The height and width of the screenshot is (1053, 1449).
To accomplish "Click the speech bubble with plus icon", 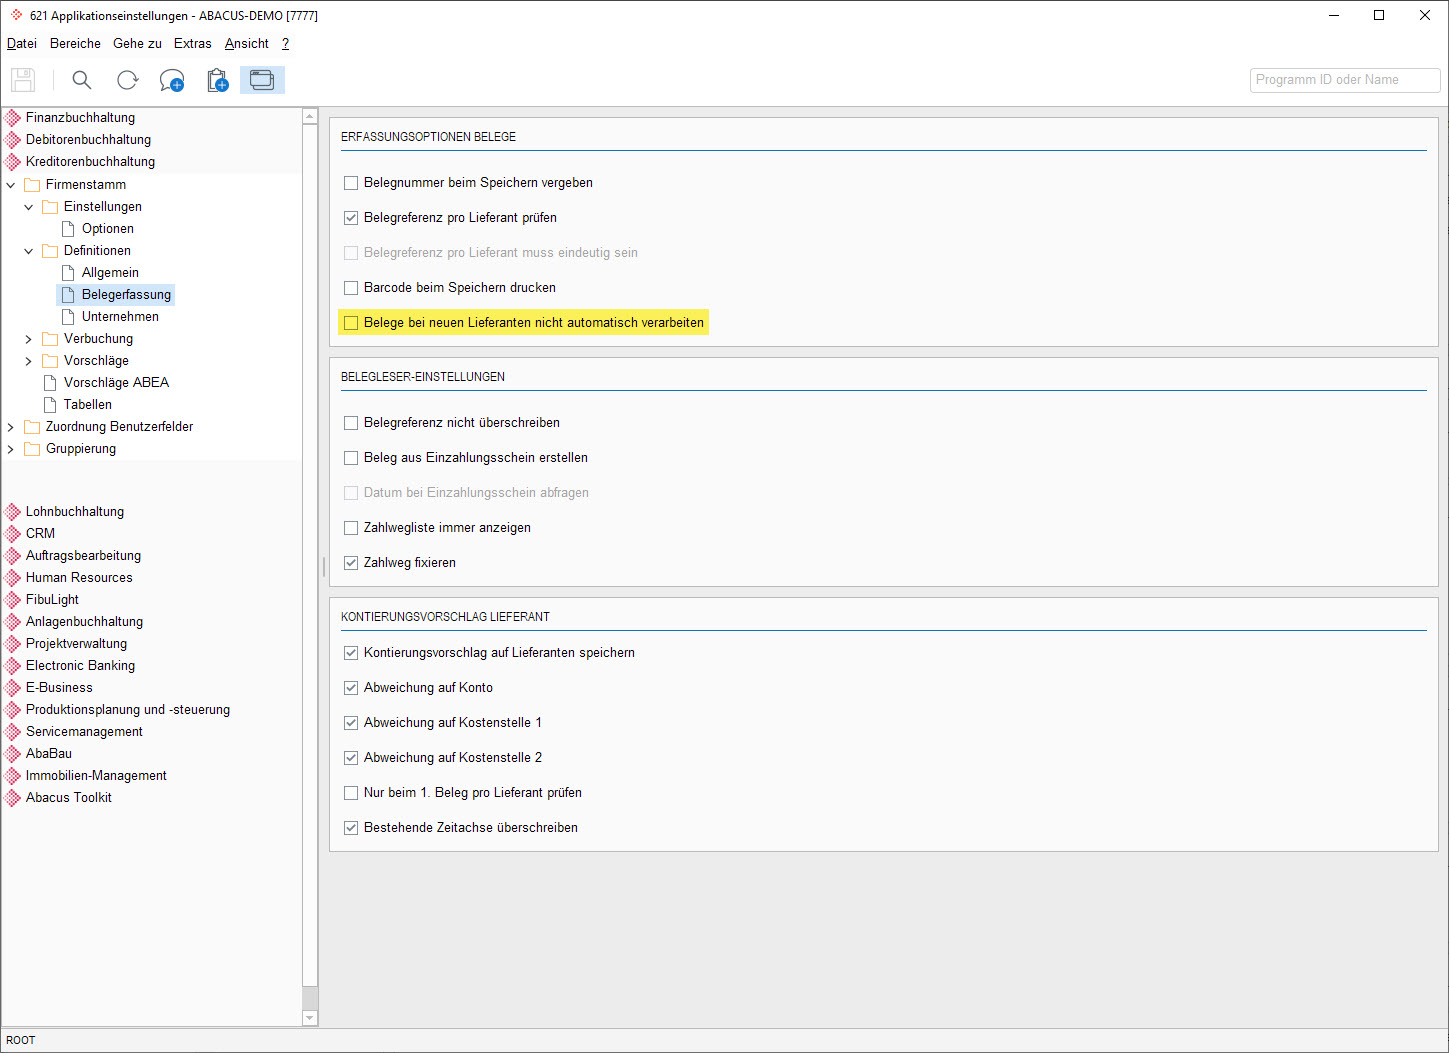I will (172, 80).
